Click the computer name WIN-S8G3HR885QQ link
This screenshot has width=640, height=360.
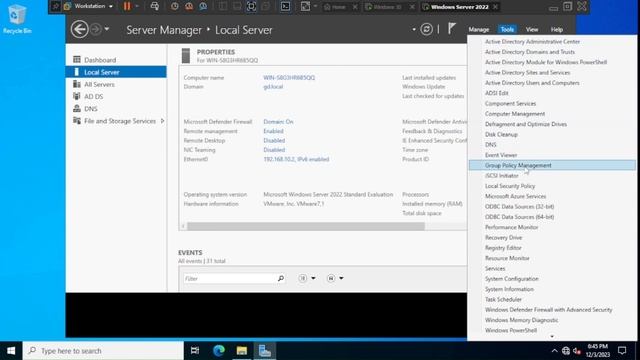click(289, 78)
